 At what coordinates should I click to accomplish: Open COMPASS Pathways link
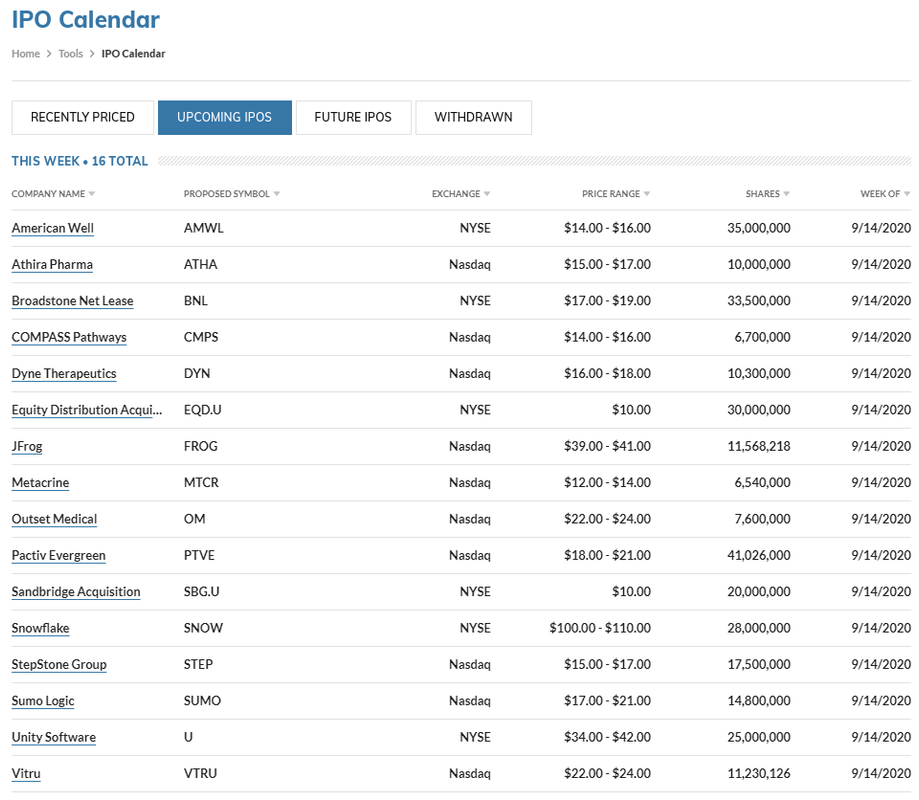click(x=69, y=338)
